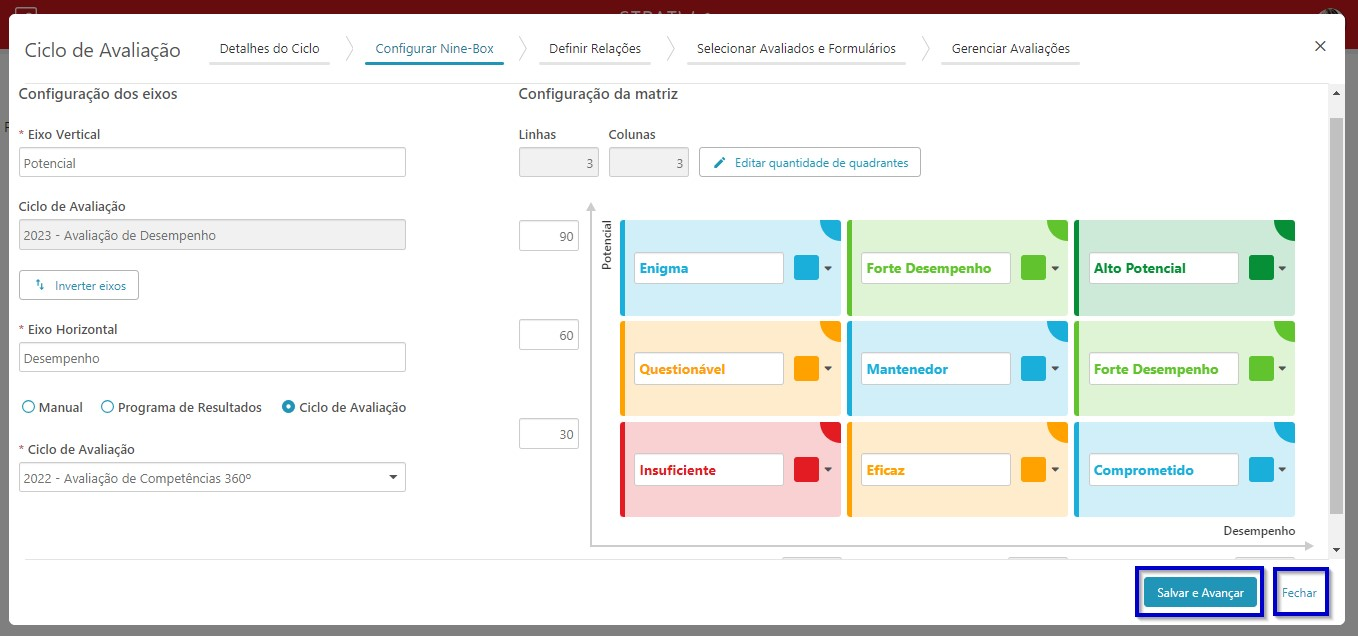
Task: Click the Insuficiente name field
Action: (x=709, y=470)
